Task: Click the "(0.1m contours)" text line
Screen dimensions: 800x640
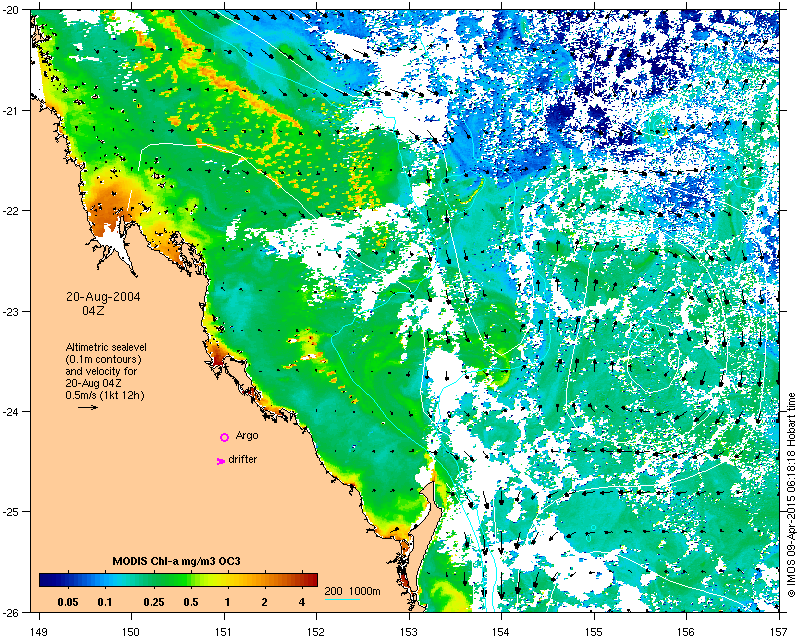Action: [104, 359]
